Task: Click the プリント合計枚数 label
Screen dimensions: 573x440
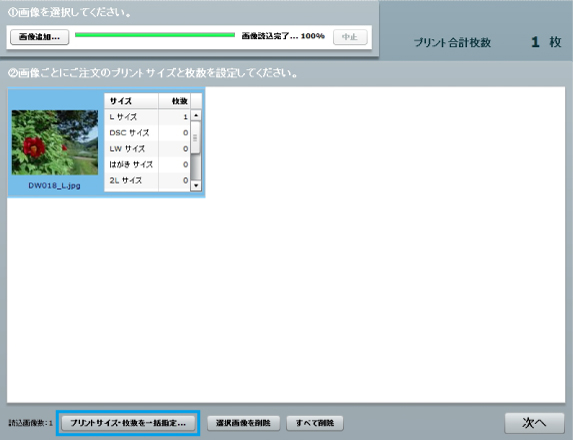Action: point(452,43)
